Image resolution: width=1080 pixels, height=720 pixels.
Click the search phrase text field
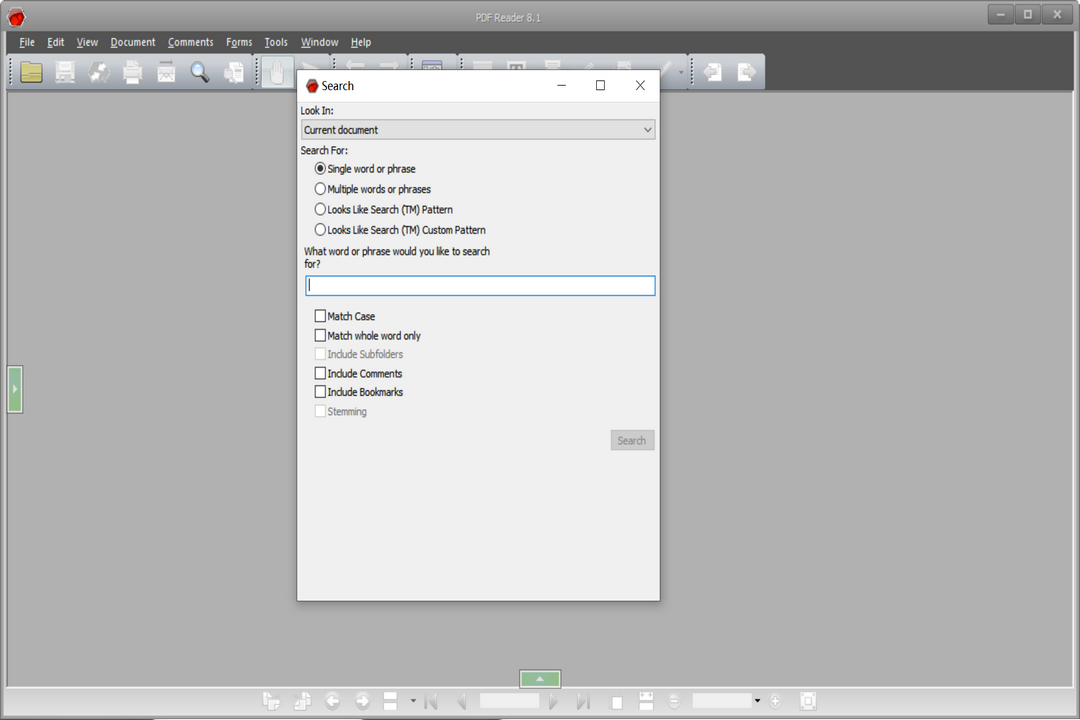480,286
